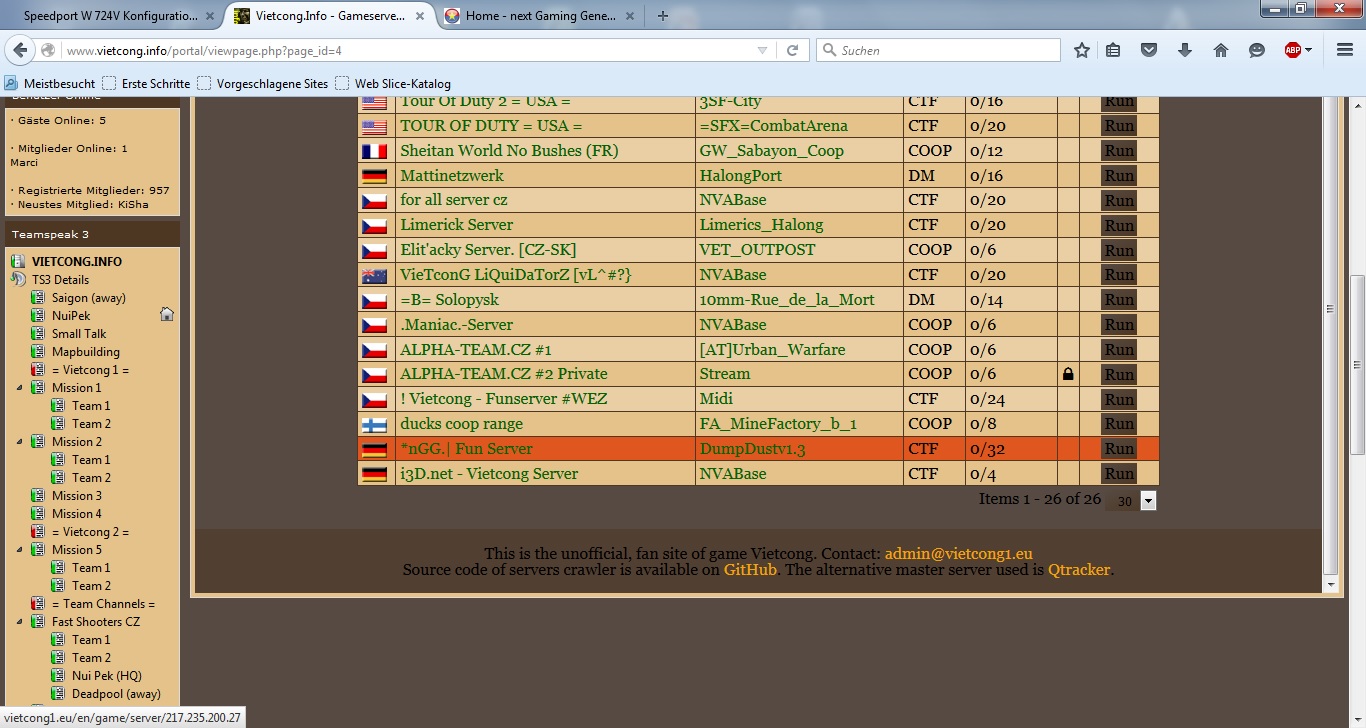Open Vorgeschlagene Sites bookmark
The height and width of the screenshot is (728, 1366).
[x=262, y=84]
